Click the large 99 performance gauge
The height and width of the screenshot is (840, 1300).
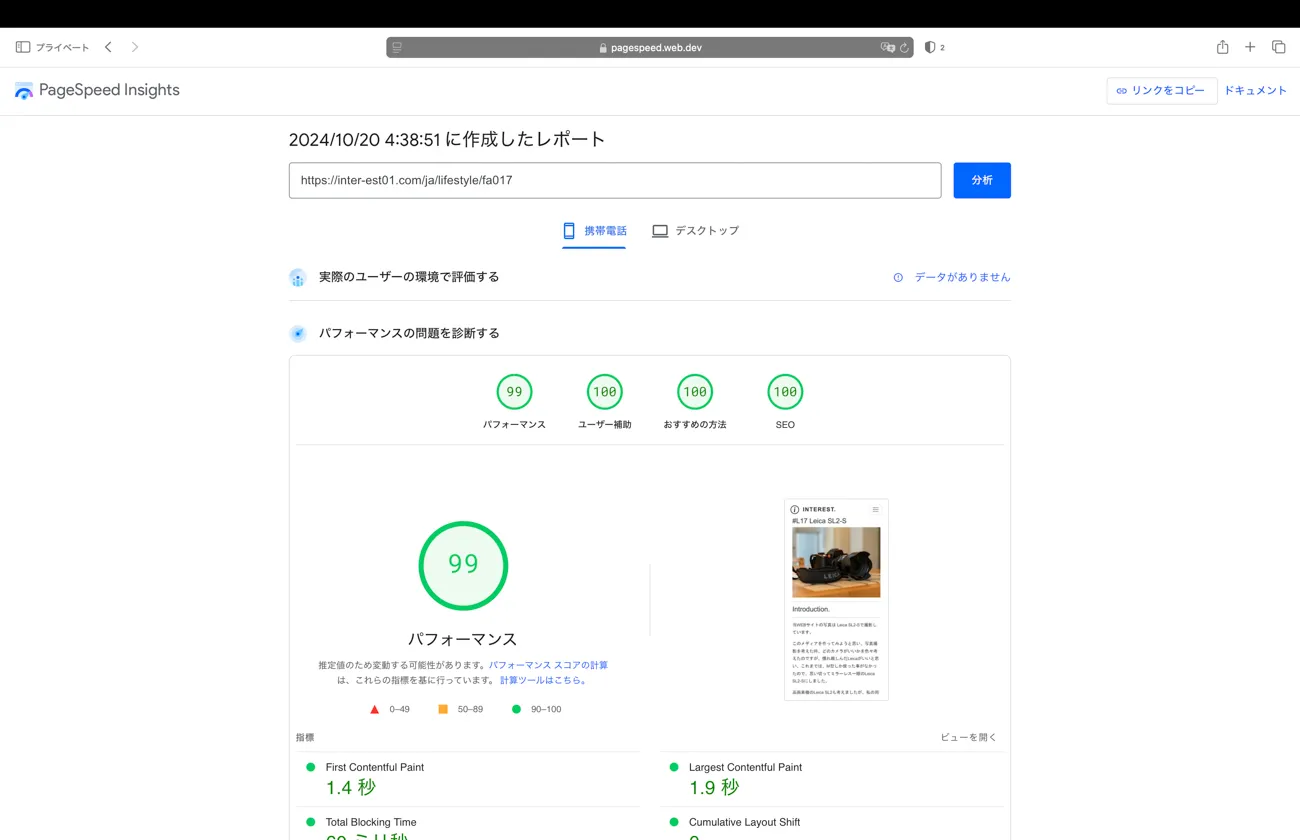(x=463, y=565)
